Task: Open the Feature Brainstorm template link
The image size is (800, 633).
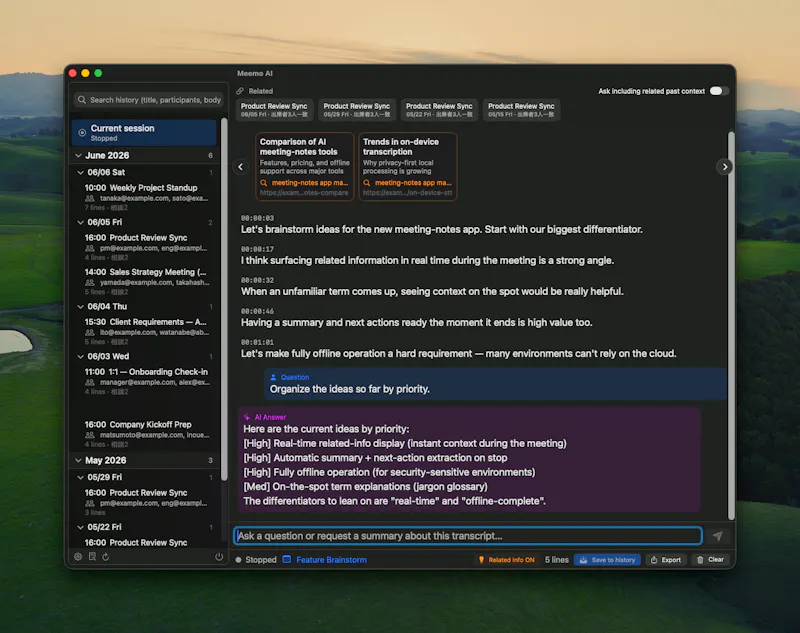Action: tap(331, 560)
